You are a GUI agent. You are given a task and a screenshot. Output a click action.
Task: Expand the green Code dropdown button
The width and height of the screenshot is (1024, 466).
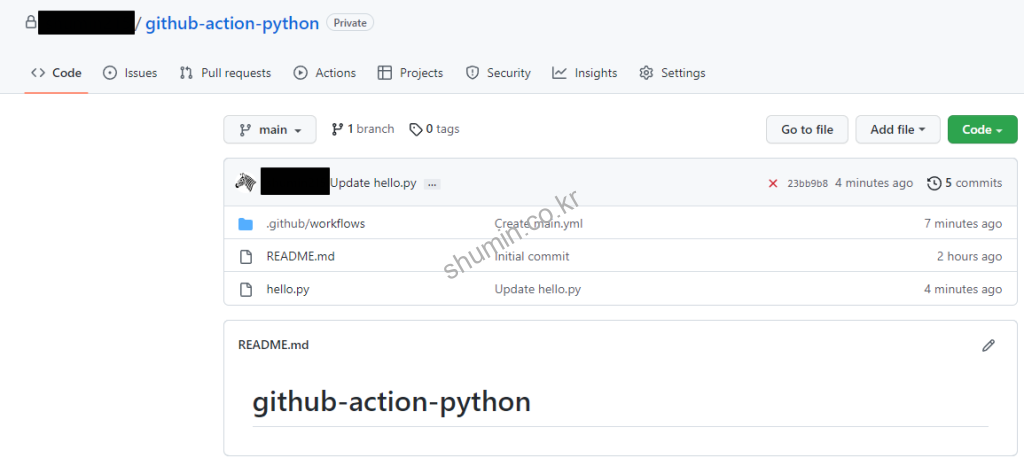(x=982, y=130)
